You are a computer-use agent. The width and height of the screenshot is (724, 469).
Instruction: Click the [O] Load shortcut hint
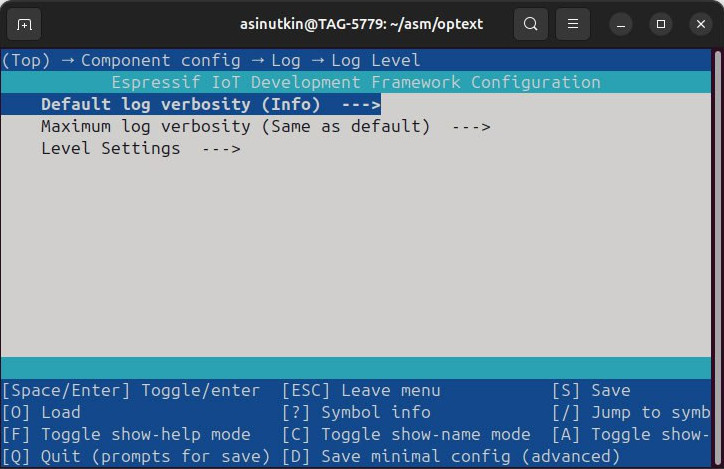(41, 412)
